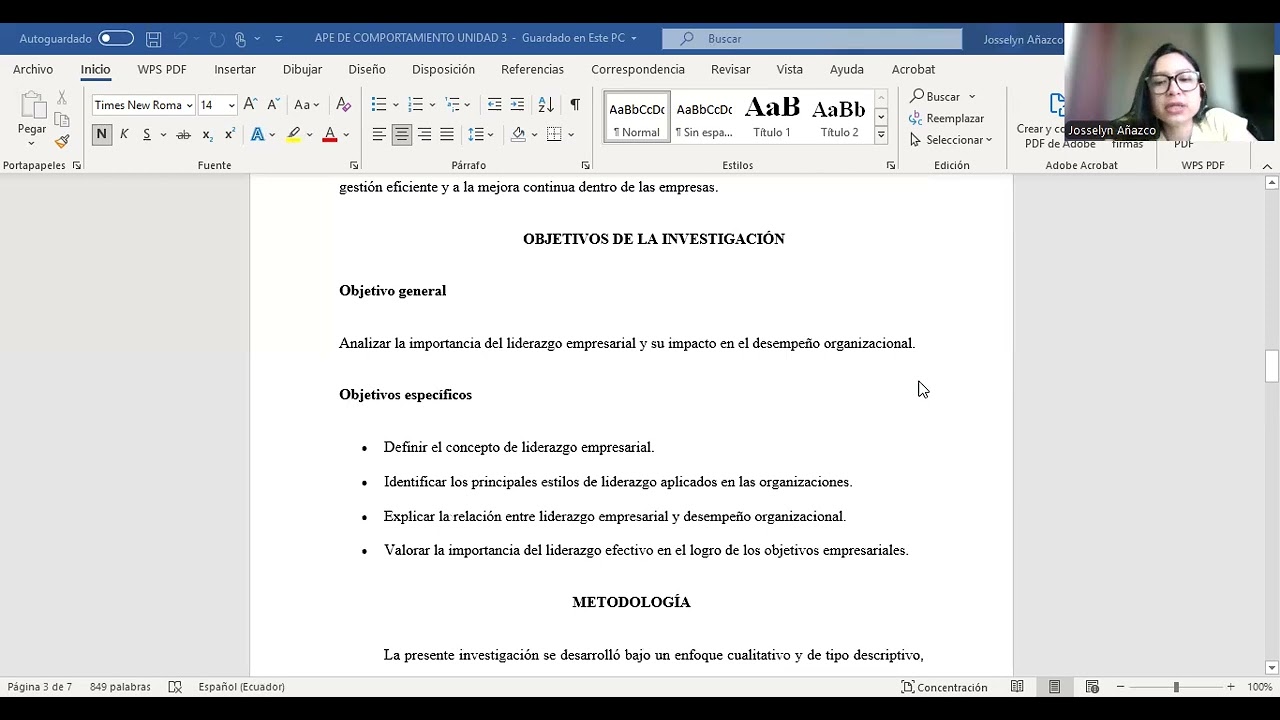The width and height of the screenshot is (1280, 720).
Task: Open the font color dropdown arrow
Action: pos(346,135)
